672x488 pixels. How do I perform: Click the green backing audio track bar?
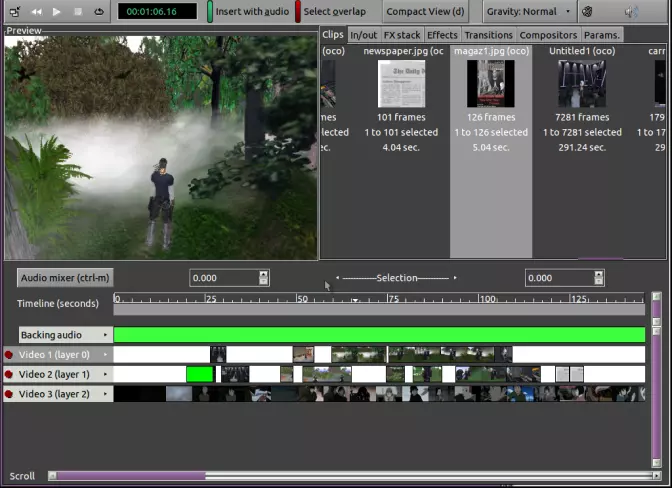point(379,335)
